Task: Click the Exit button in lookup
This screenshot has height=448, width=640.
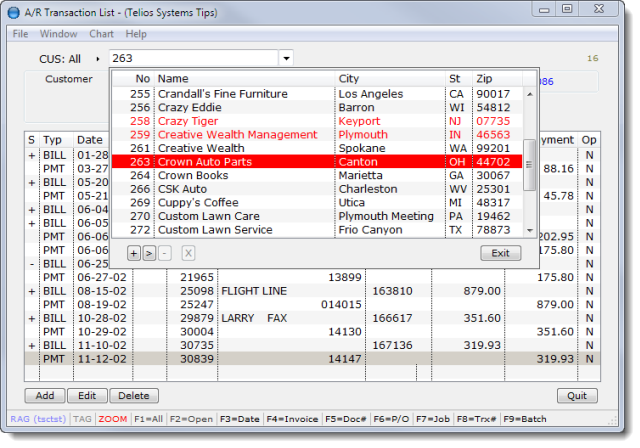Action: (500, 253)
